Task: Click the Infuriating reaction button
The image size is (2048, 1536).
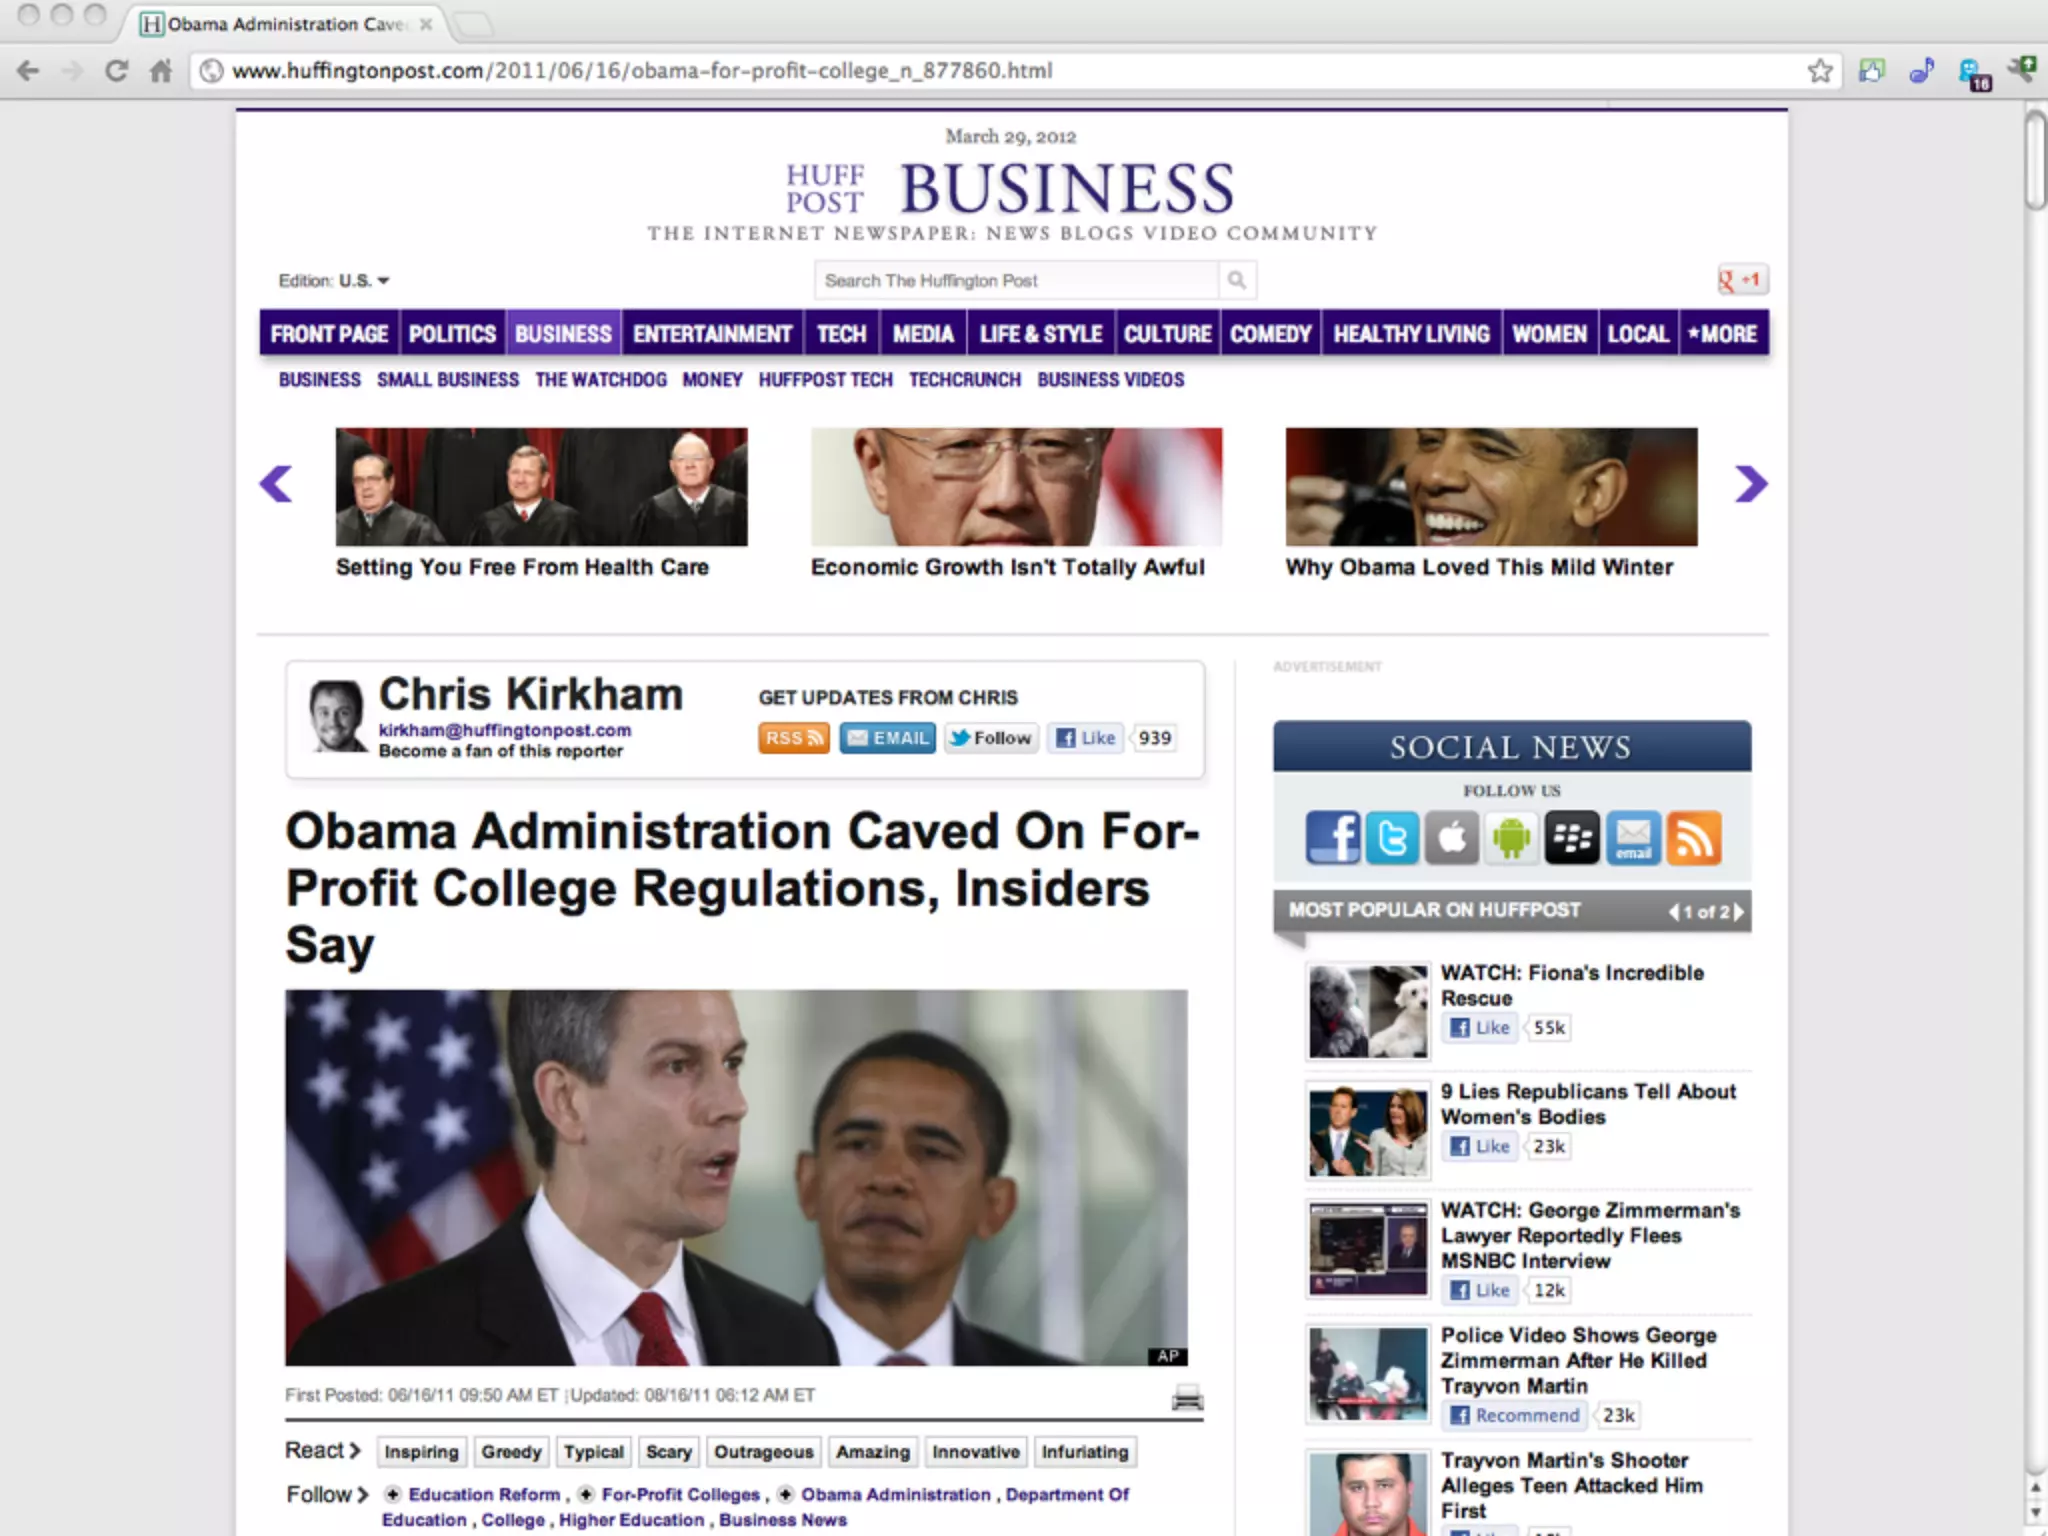Action: 1085,1452
